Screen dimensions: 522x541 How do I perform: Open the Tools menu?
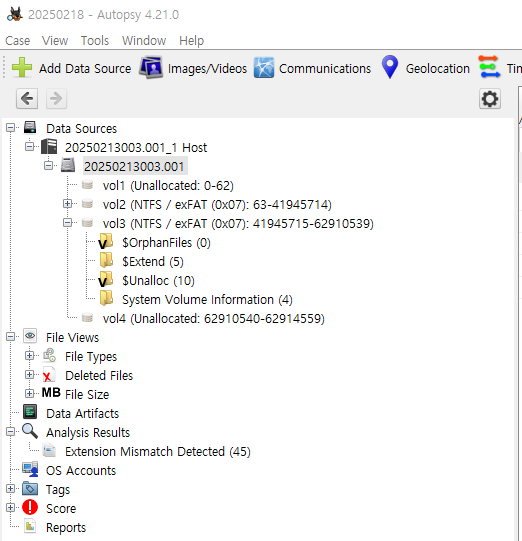(95, 41)
